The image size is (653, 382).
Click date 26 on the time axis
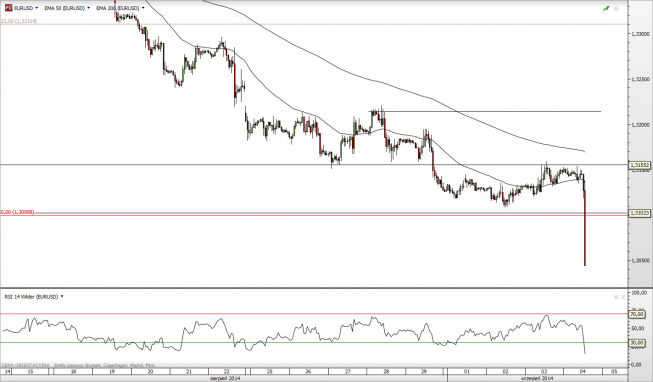click(x=308, y=371)
